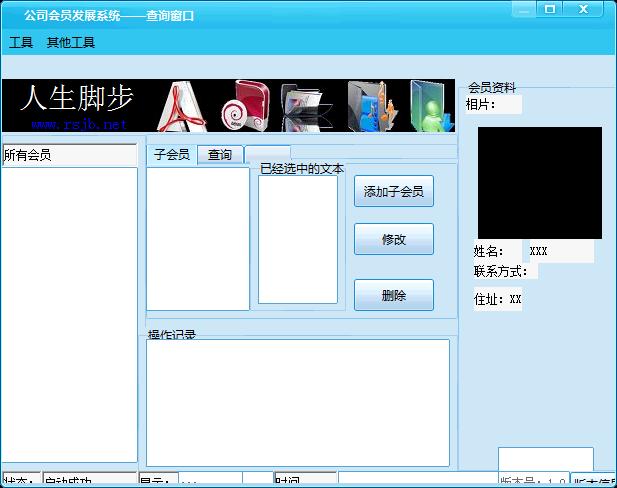Viewport: 617px width, 488px height.
Task: Click inside the all-members list below 所有会员
Action: coord(70,315)
